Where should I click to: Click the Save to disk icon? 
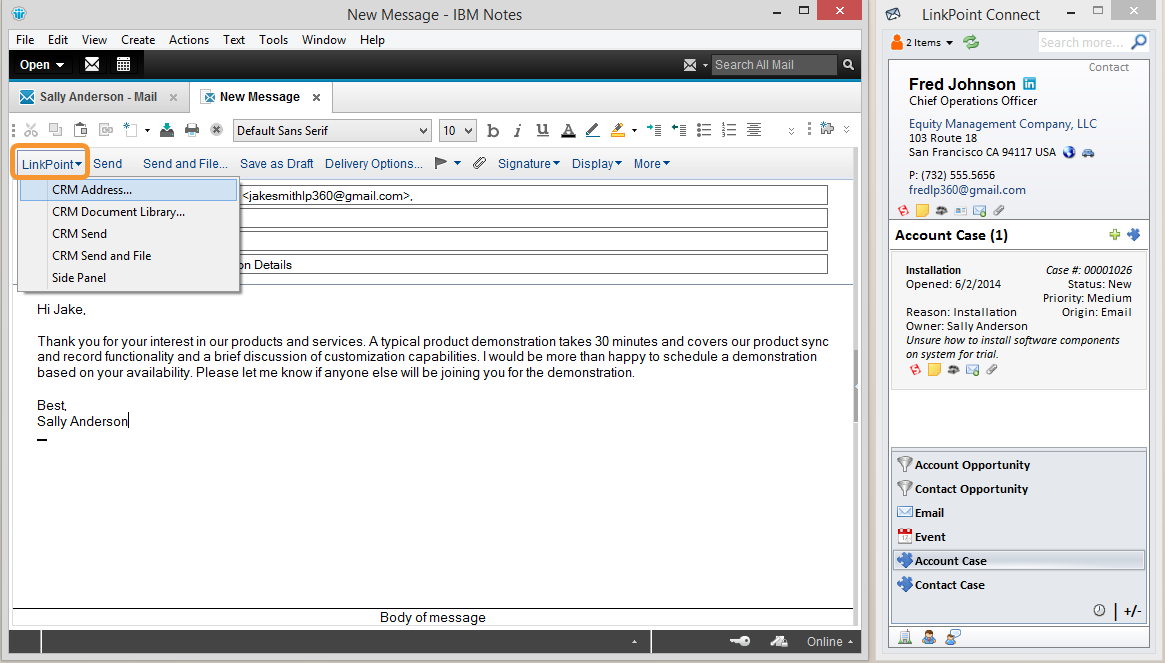click(x=167, y=130)
